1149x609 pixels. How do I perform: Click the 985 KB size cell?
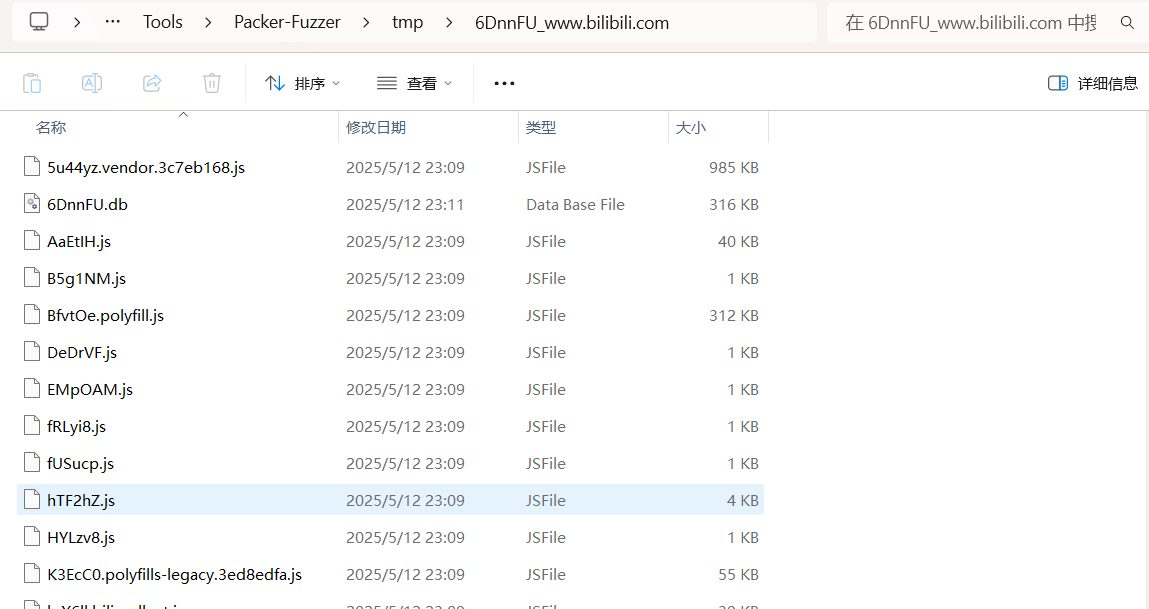(x=734, y=168)
